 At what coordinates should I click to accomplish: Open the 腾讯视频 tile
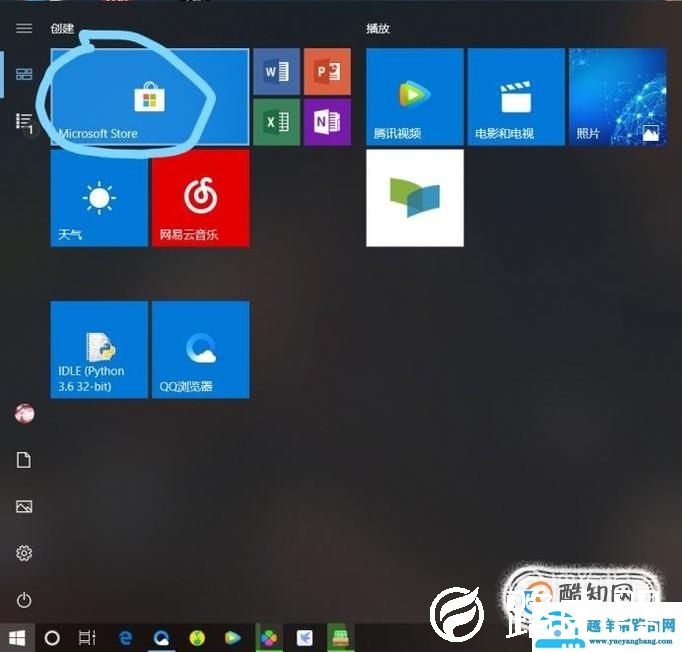[415, 97]
